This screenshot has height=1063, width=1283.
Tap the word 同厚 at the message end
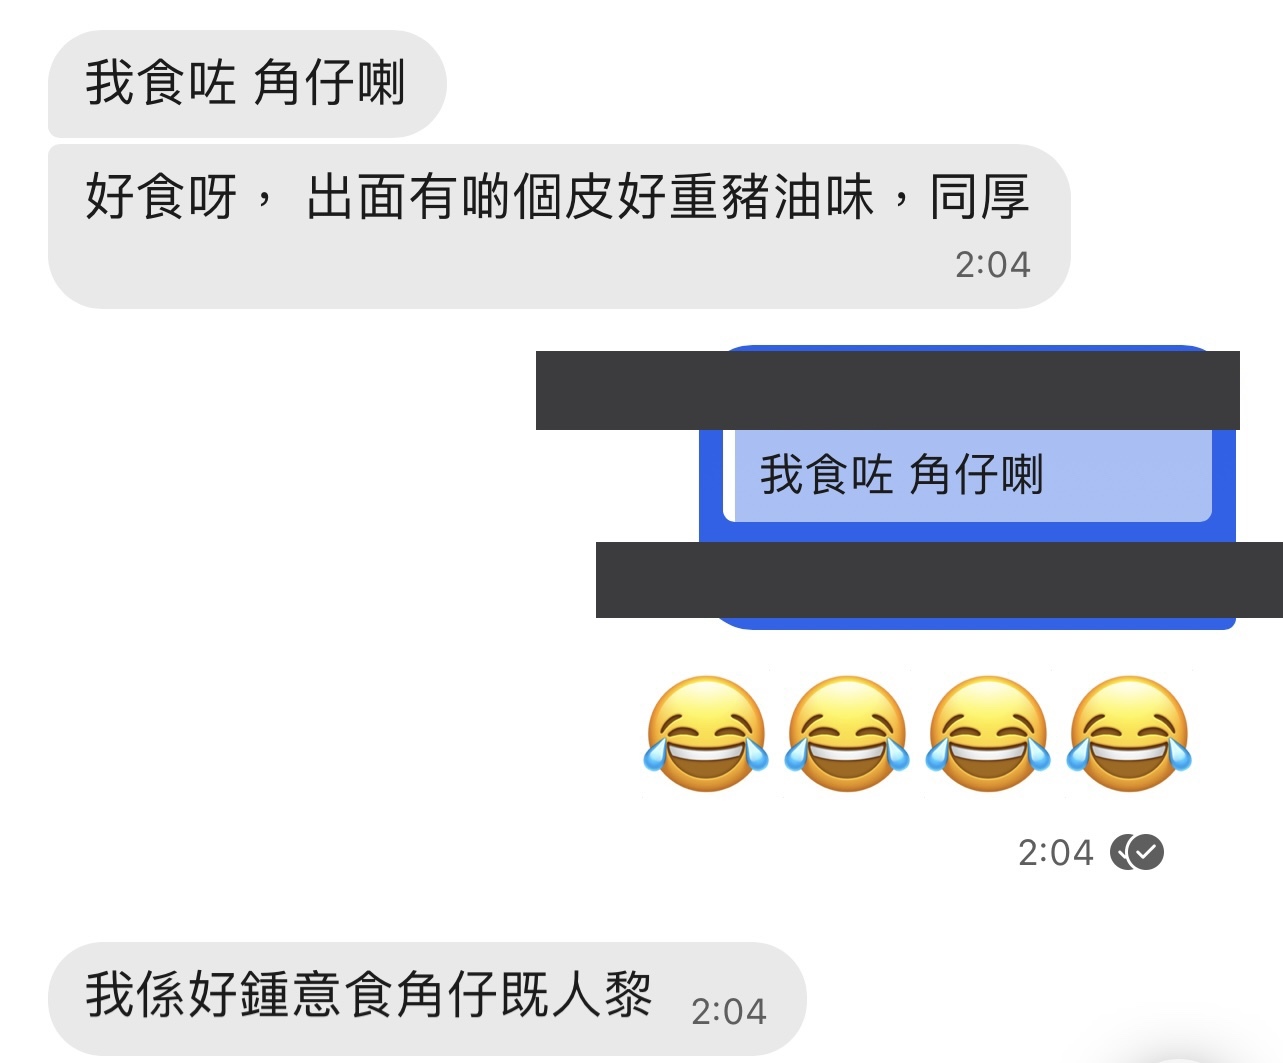click(x=980, y=196)
